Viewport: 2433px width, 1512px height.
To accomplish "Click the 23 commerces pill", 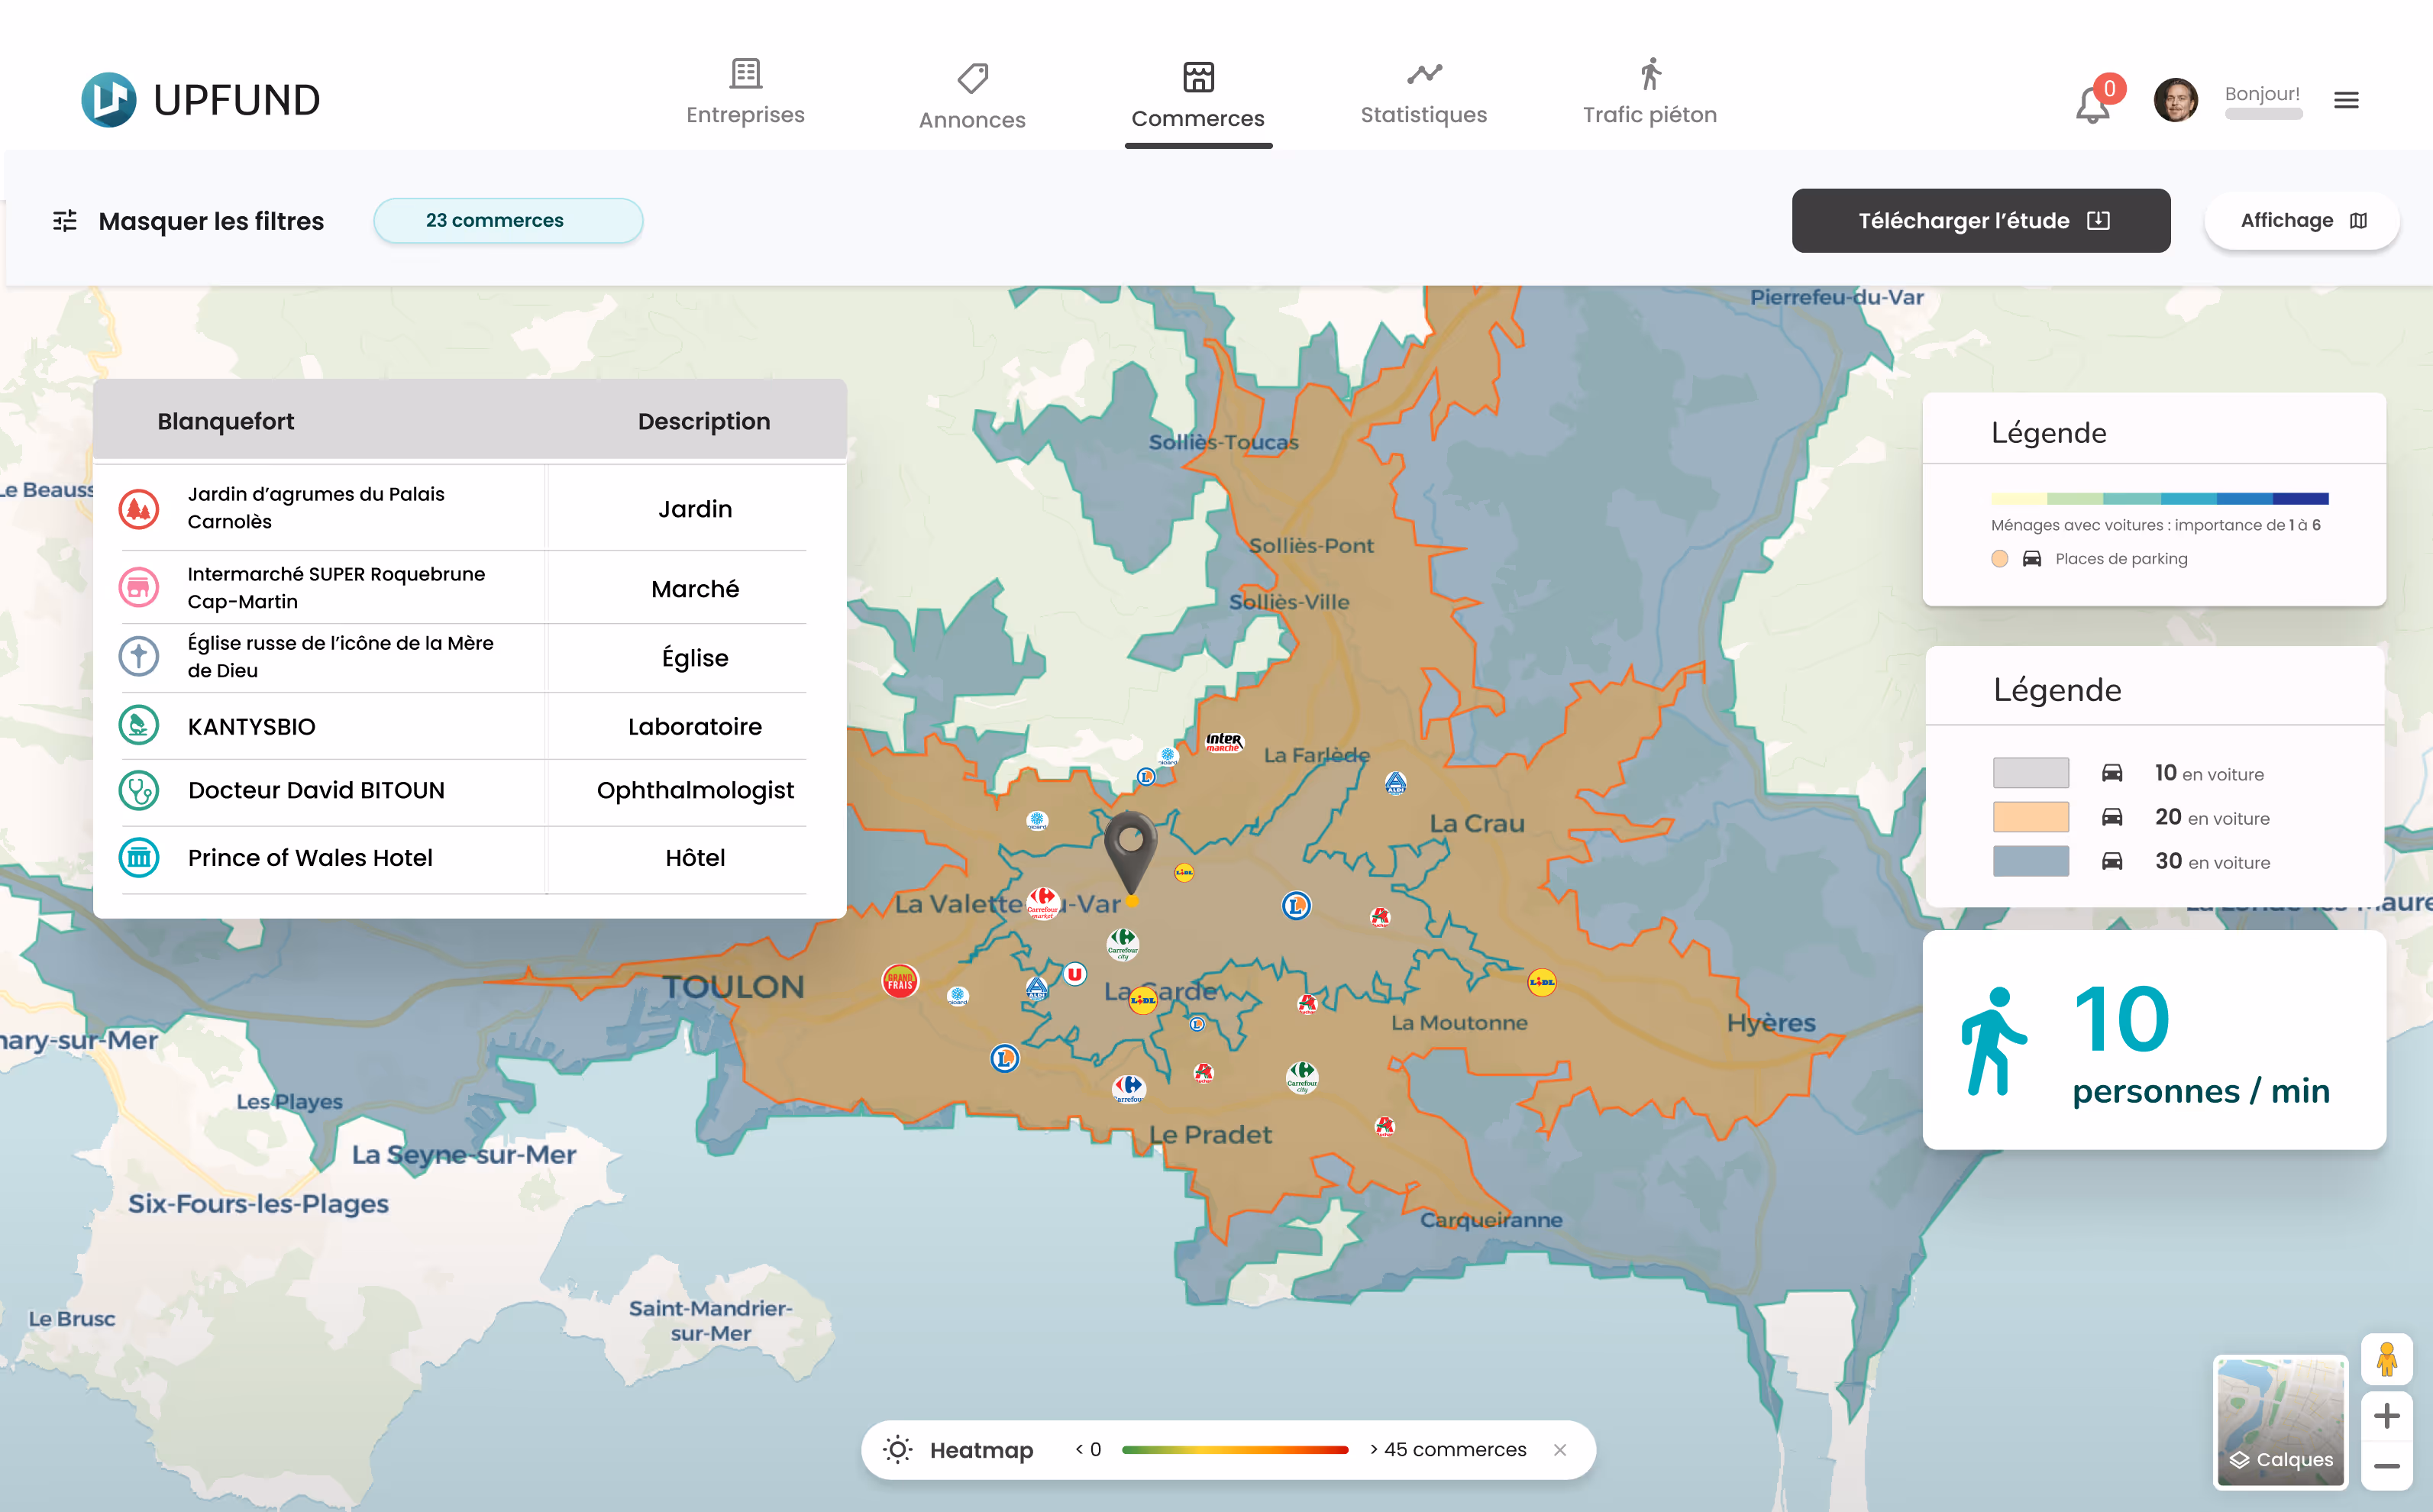I will tap(508, 221).
